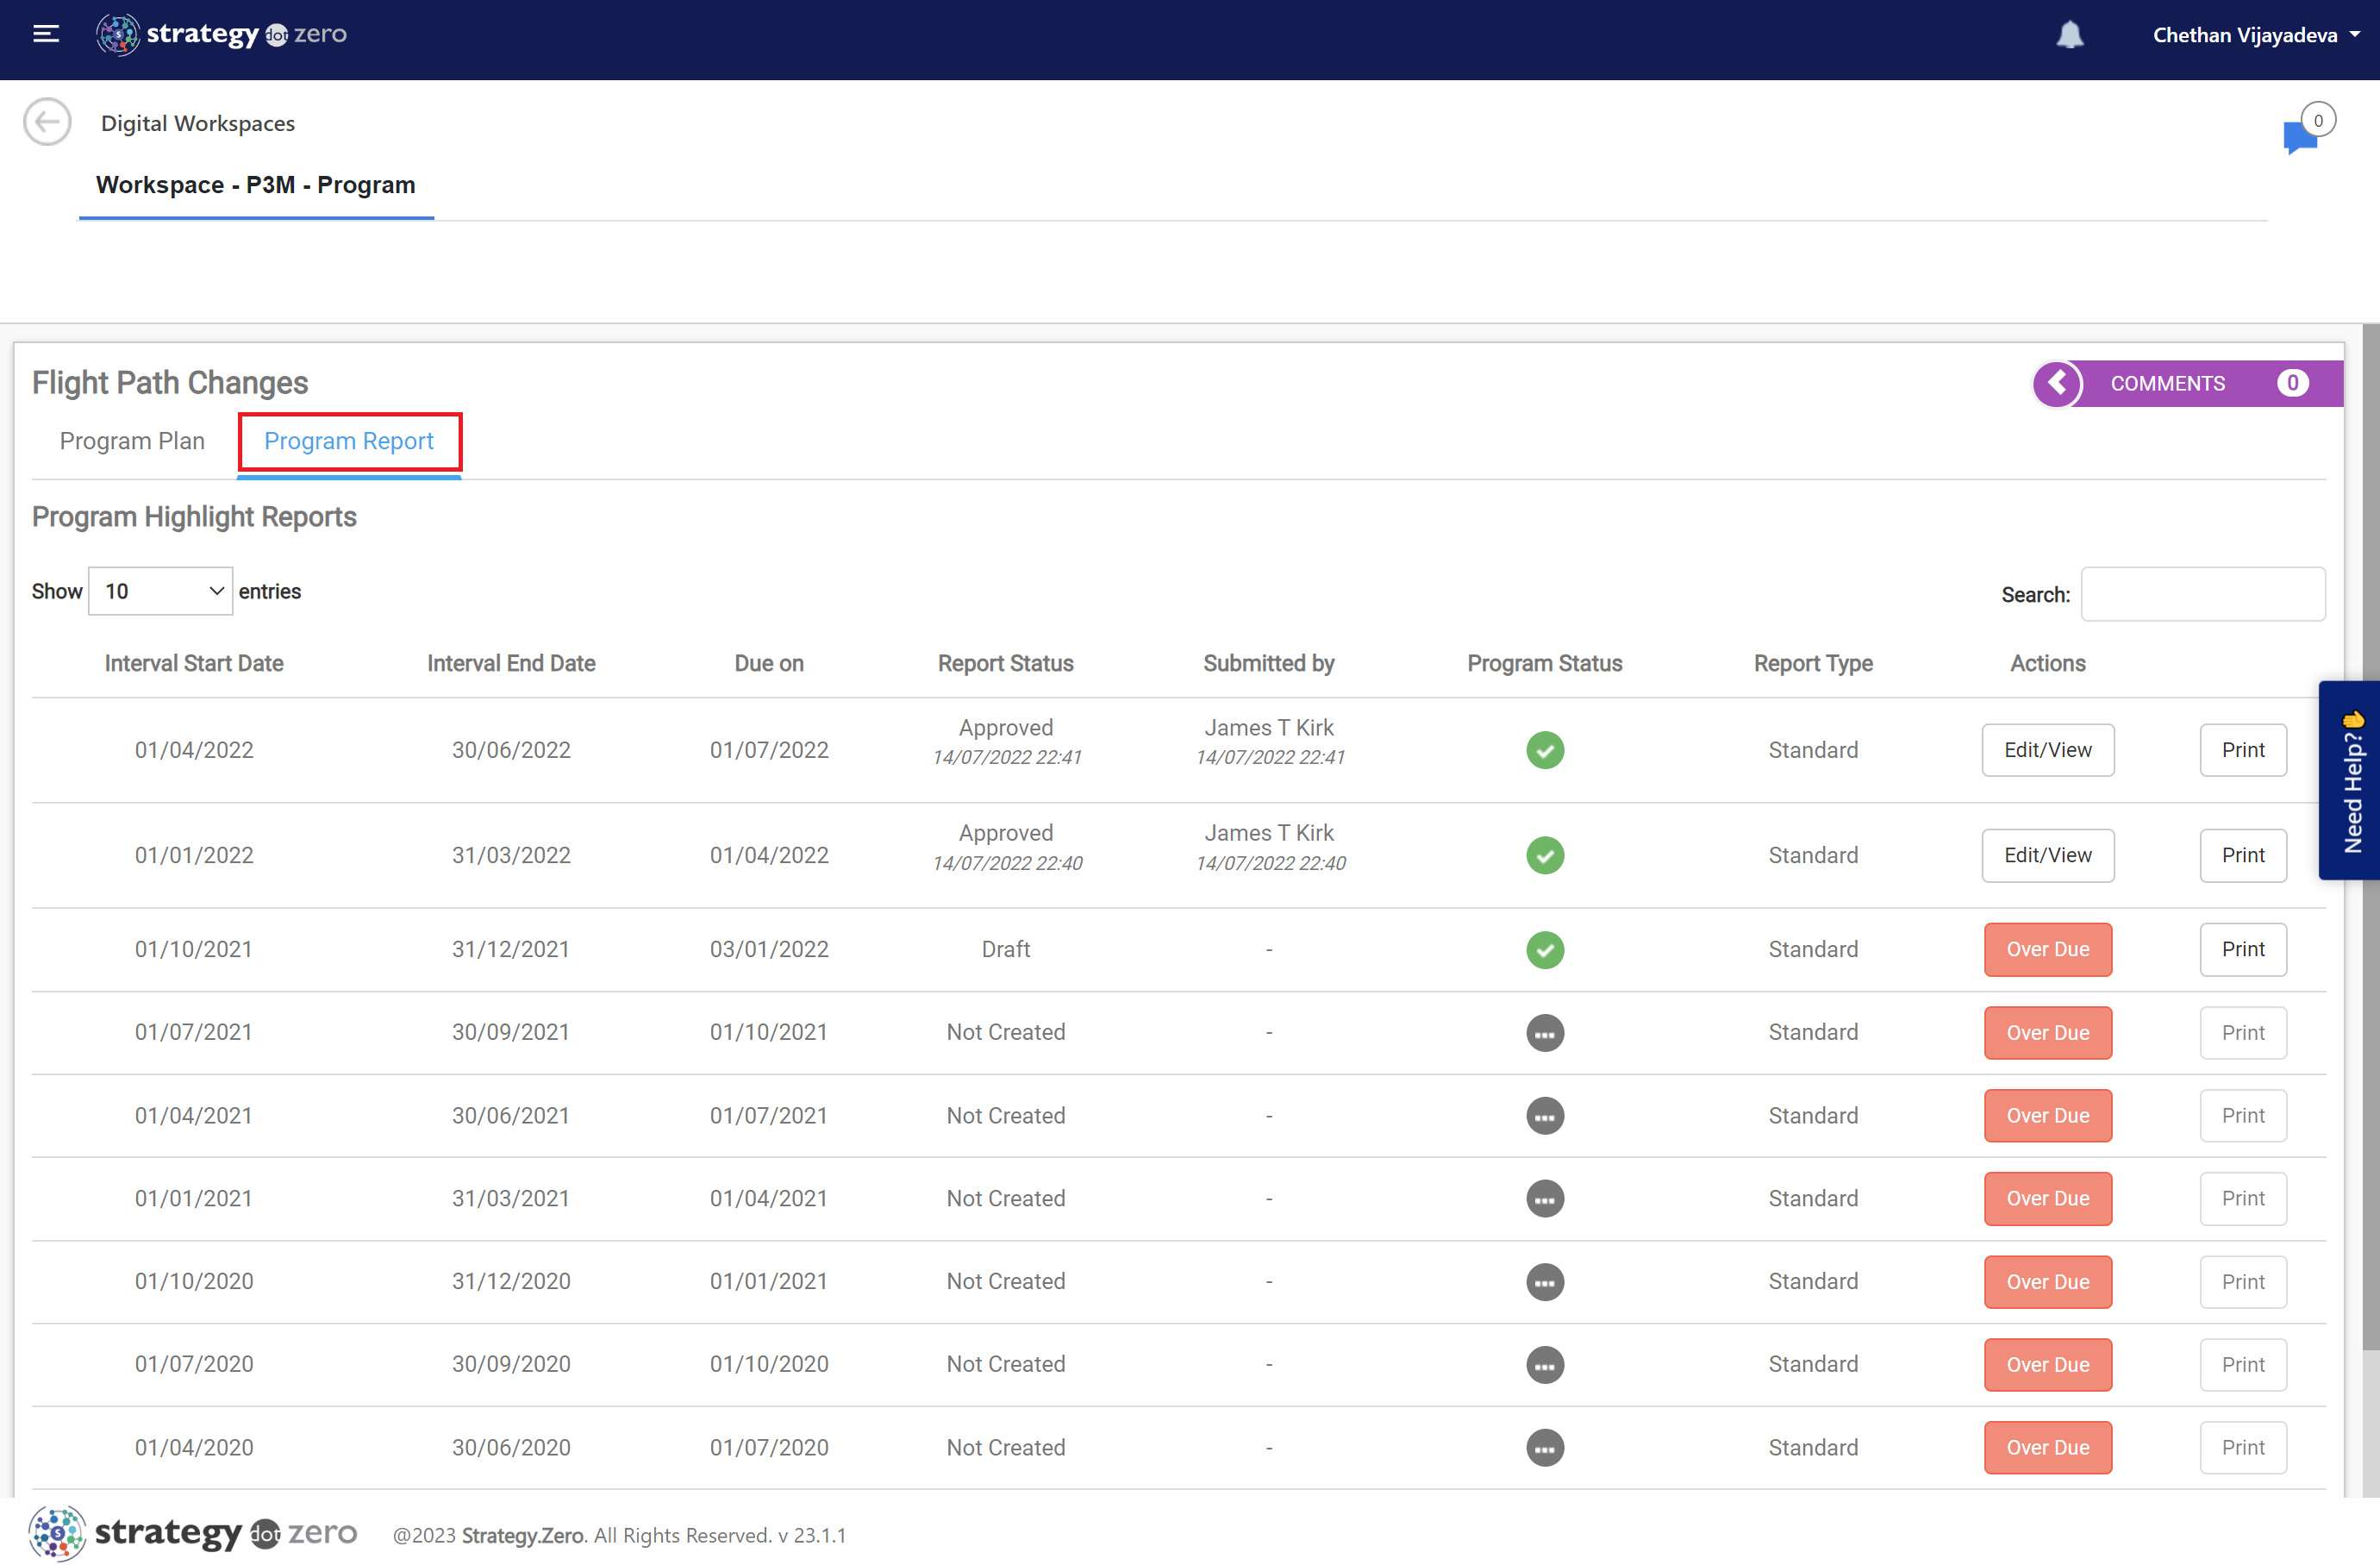Click grey status icon for 01/07/2020 row

click(1545, 1364)
